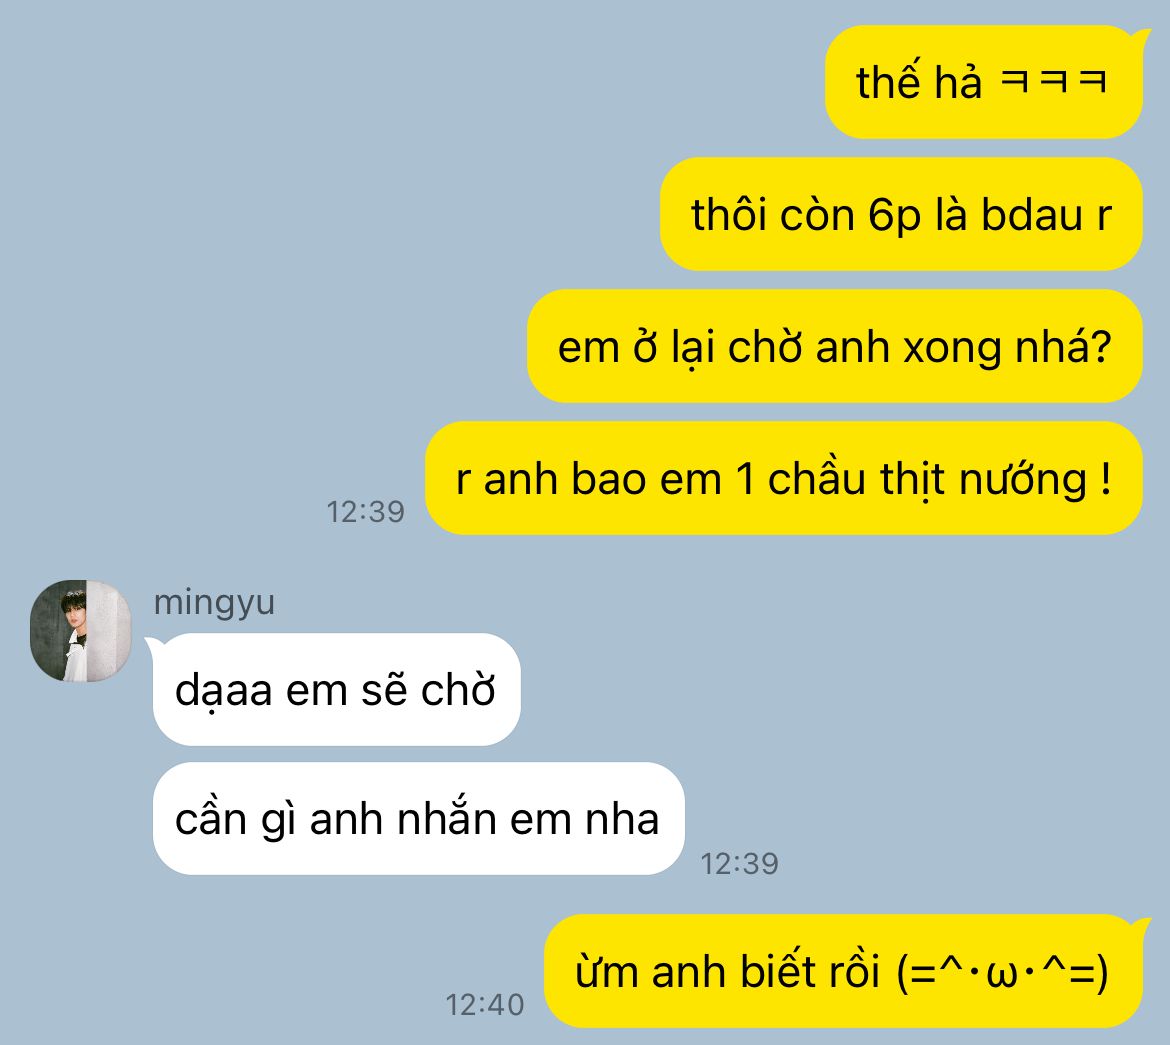Tap the mingyu sender name

[214, 603]
